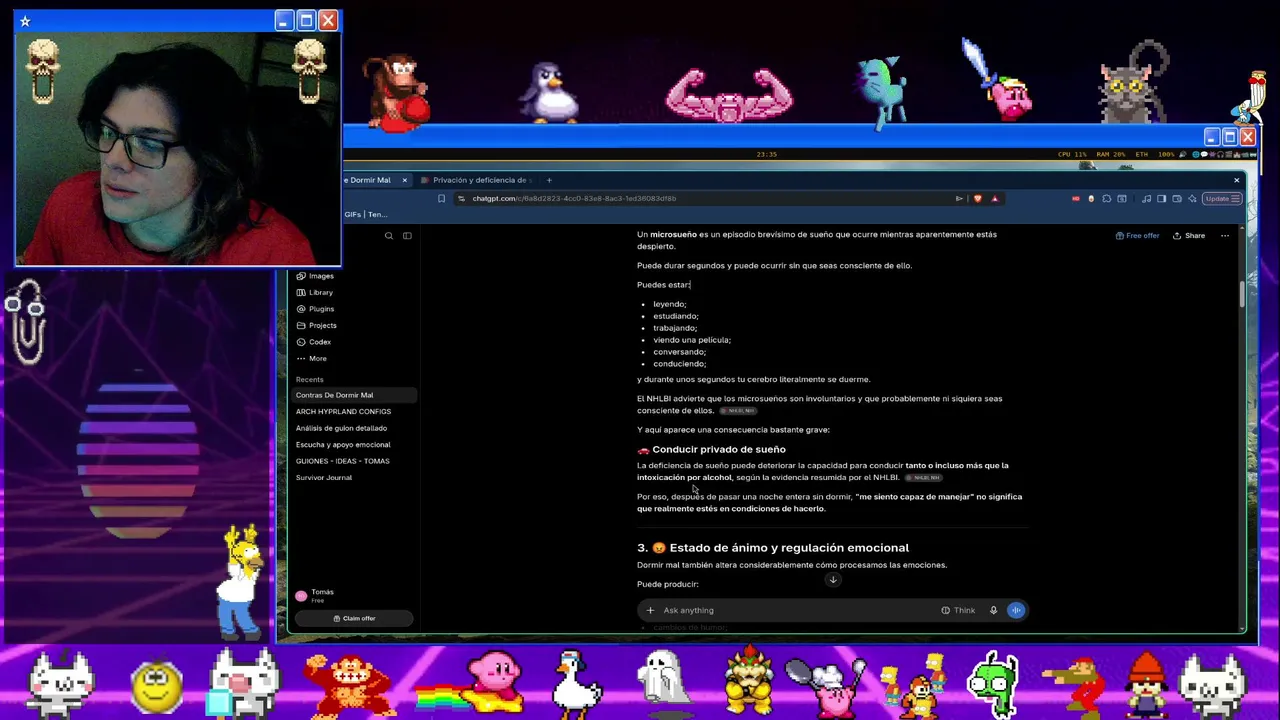
Task: Start voice mode with the blue button
Action: (x=1016, y=610)
